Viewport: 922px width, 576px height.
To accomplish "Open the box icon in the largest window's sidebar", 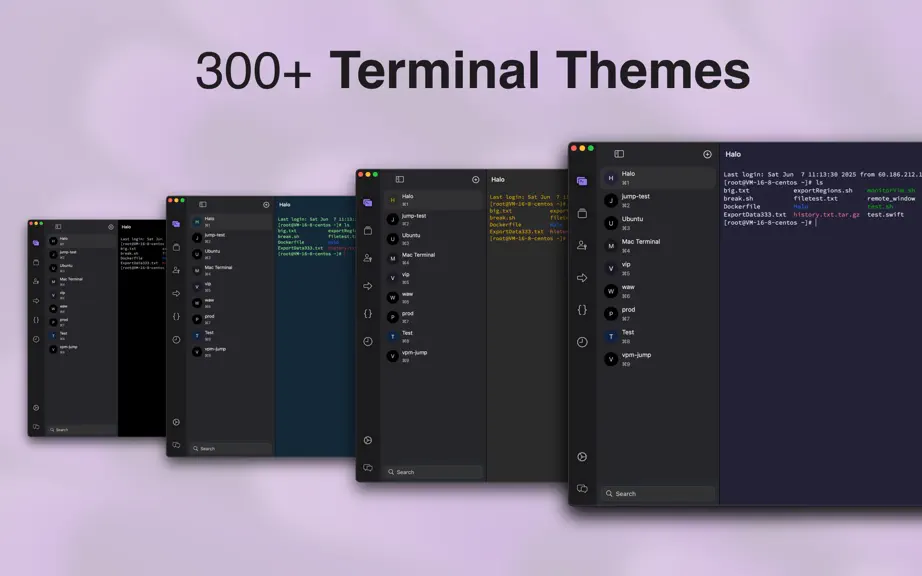I will [582, 213].
